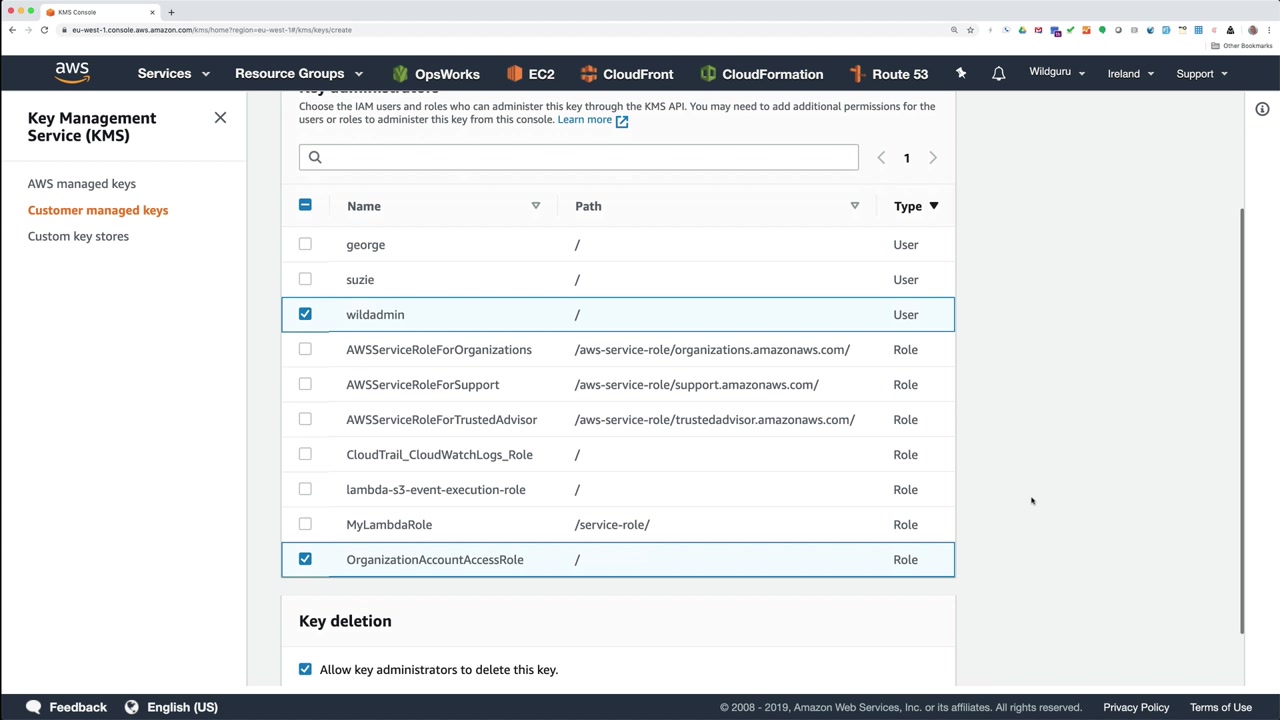The height and width of the screenshot is (720, 1280).
Task: Expand the Resource Groups menu
Action: (298, 74)
